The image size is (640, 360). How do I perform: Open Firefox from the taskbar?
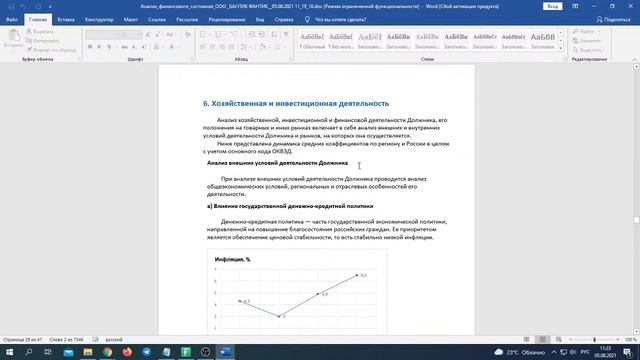coord(127,352)
